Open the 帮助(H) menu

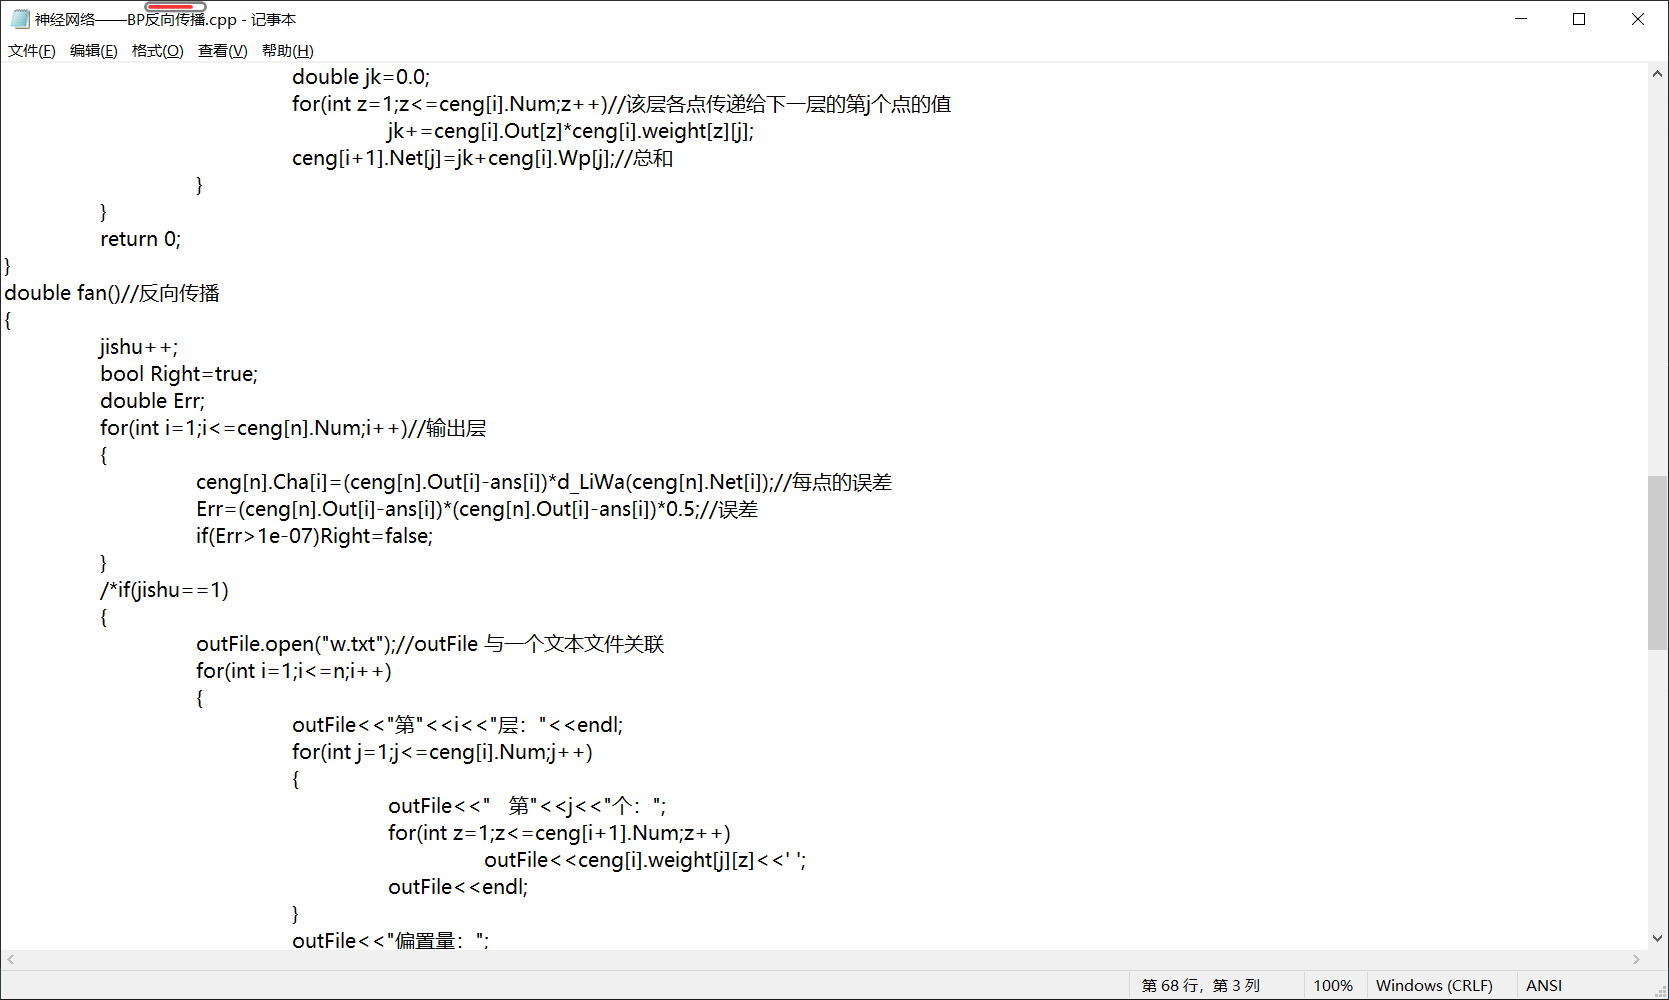288,51
